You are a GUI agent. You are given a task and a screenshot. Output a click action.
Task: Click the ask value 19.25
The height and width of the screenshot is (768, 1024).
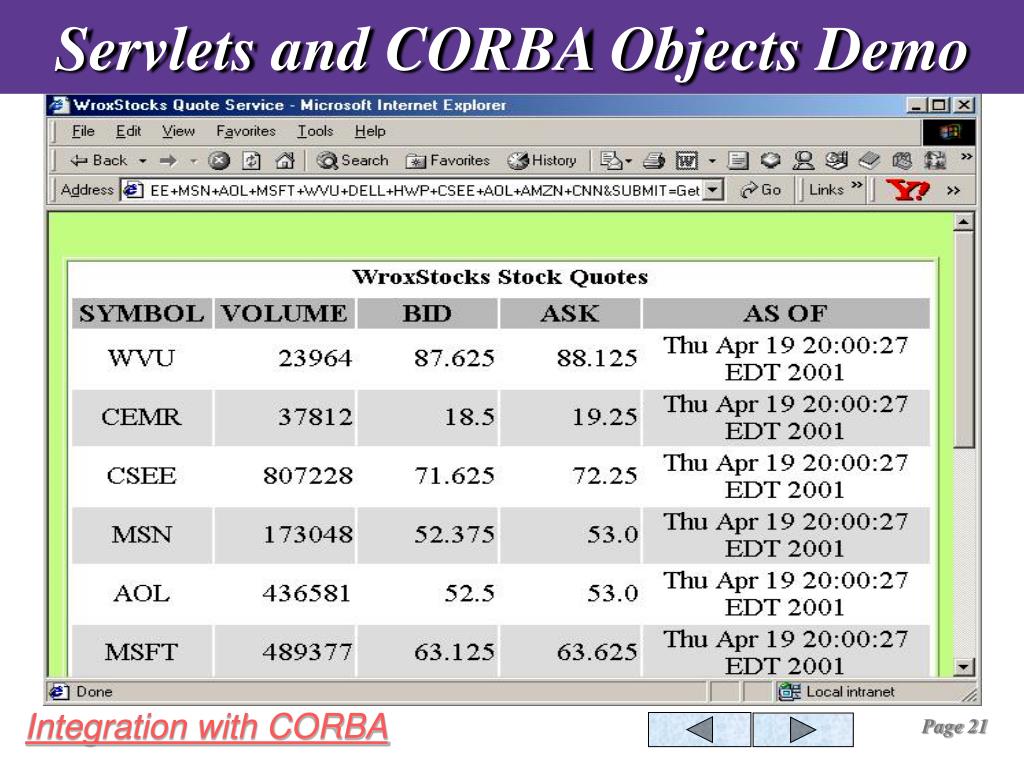pyautogui.click(x=605, y=417)
